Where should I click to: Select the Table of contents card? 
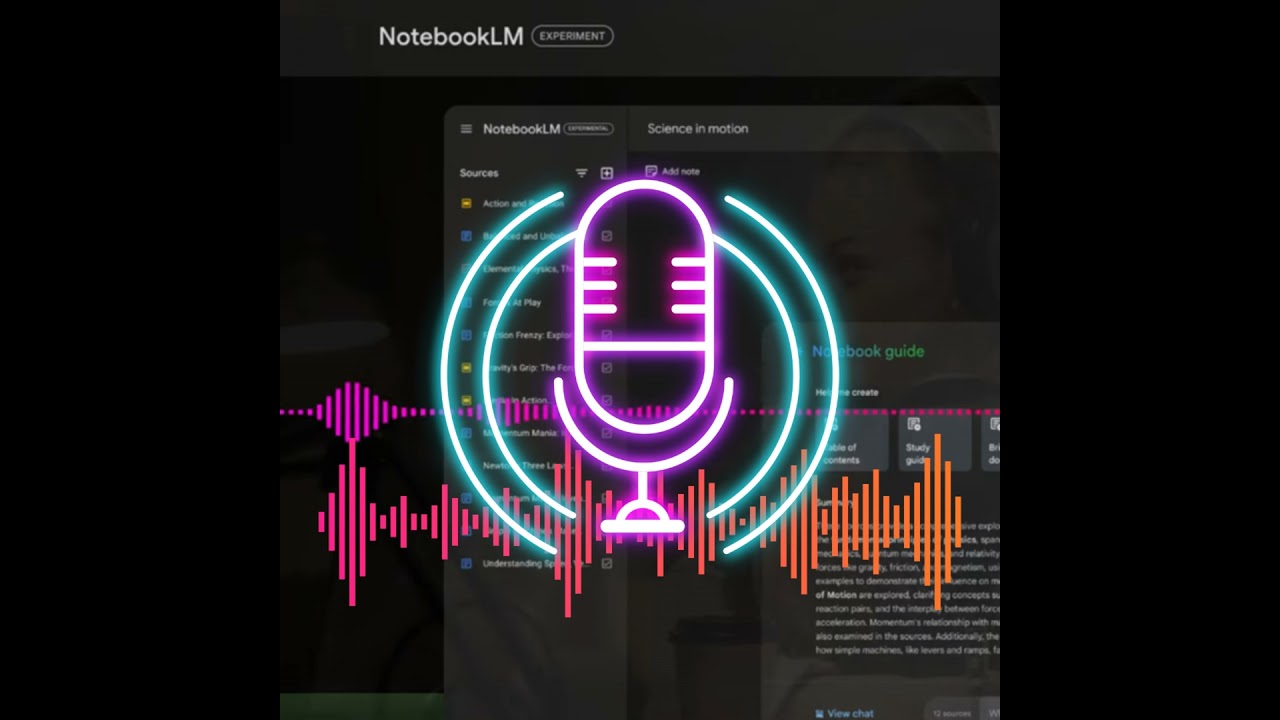point(852,442)
